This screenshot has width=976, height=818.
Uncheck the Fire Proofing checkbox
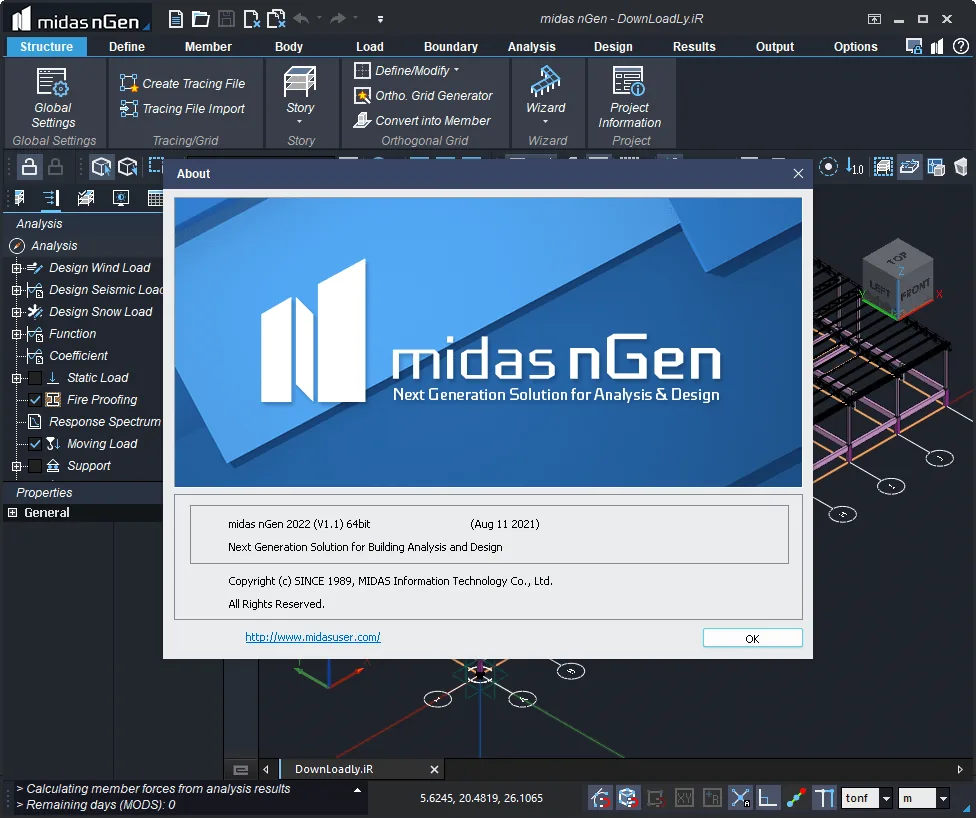(35, 400)
